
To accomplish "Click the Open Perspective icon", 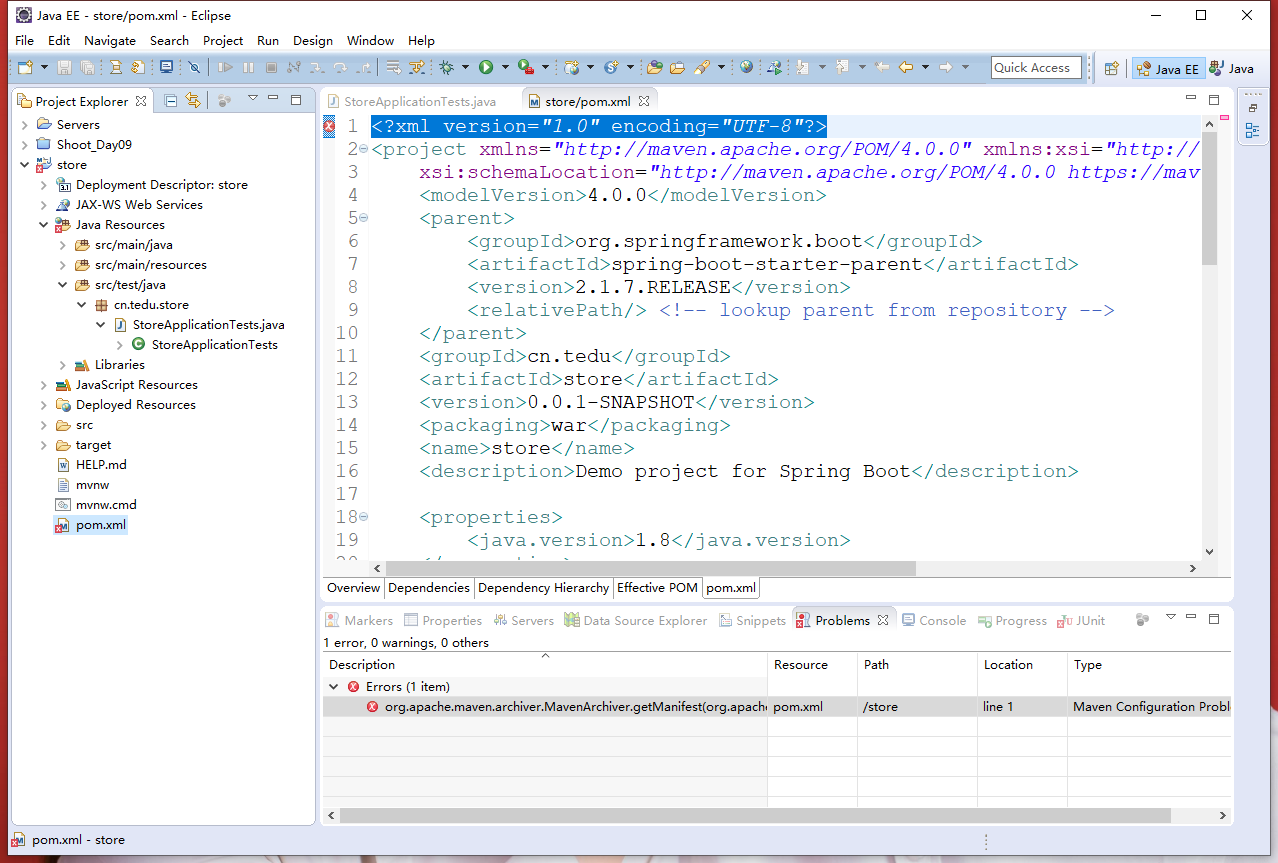I will 1111,68.
